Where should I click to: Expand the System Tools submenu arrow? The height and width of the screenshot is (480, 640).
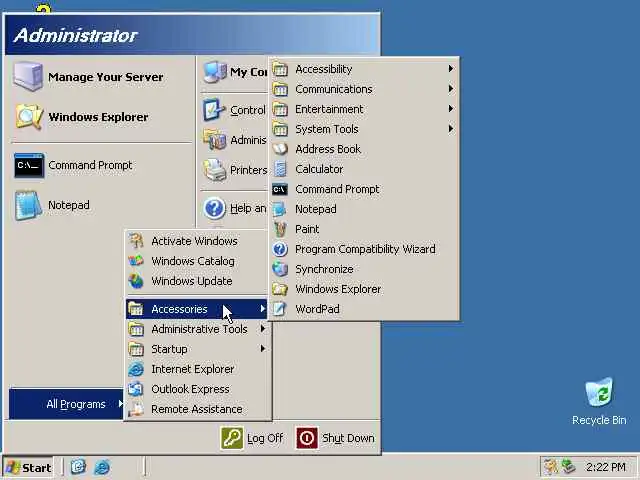[x=450, y=129]
